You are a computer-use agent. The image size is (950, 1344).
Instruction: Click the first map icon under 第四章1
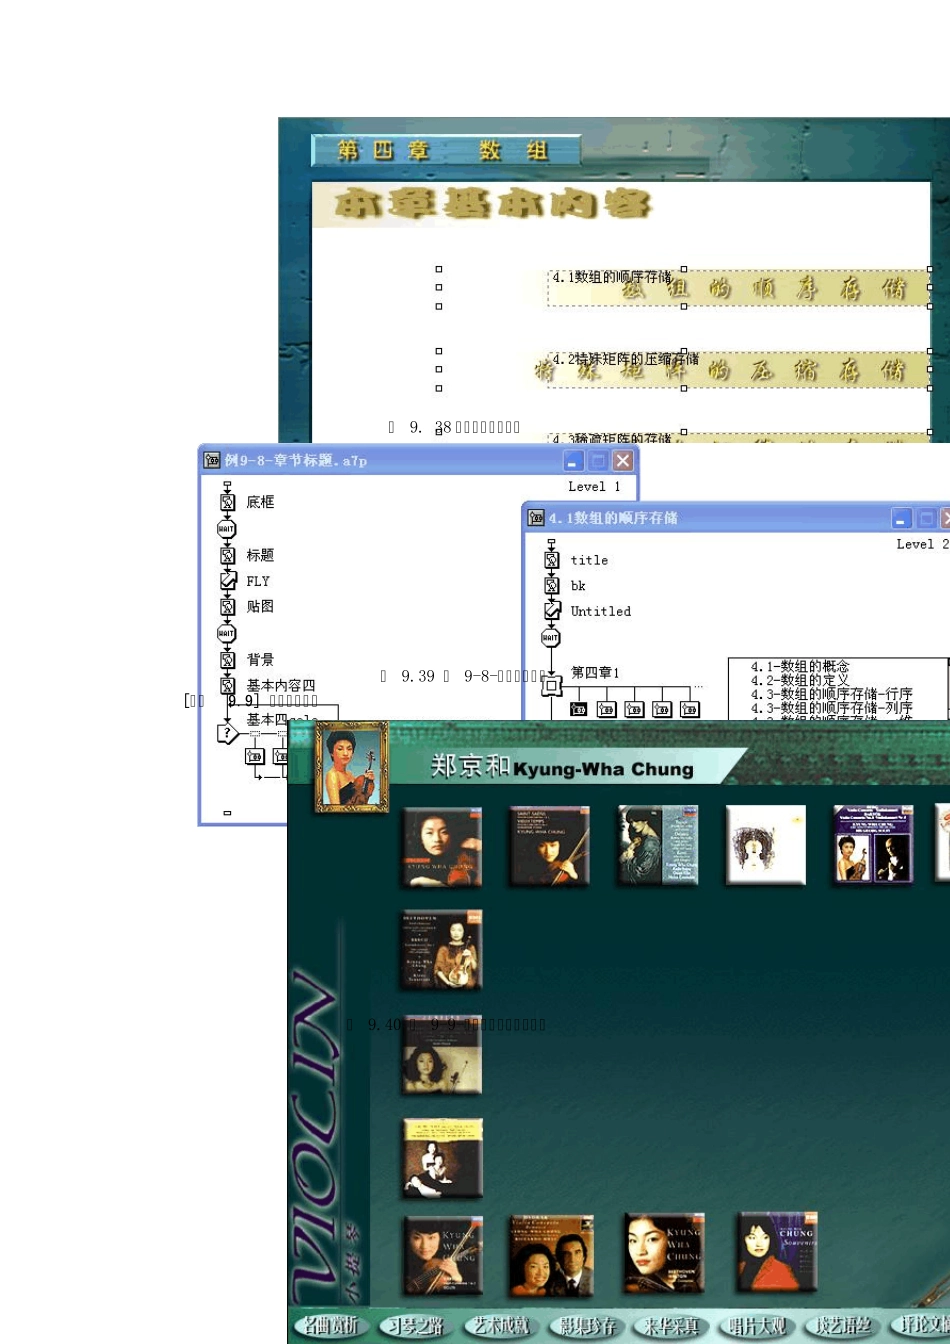[578, 709]
